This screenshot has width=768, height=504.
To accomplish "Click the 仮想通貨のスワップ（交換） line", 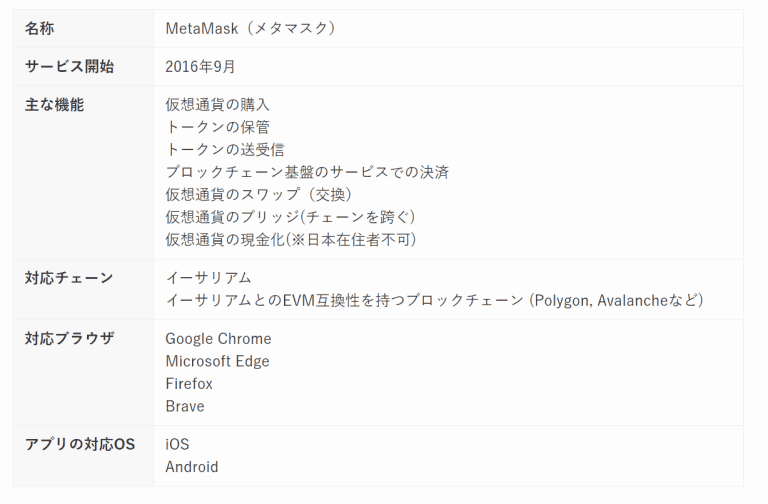I will [x=258, y=194].
